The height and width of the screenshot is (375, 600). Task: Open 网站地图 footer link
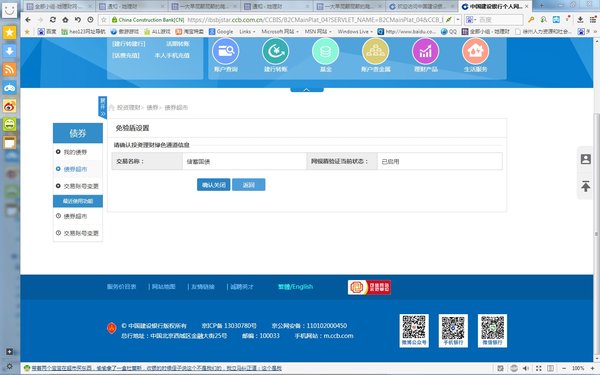click(x=164, y=287)
